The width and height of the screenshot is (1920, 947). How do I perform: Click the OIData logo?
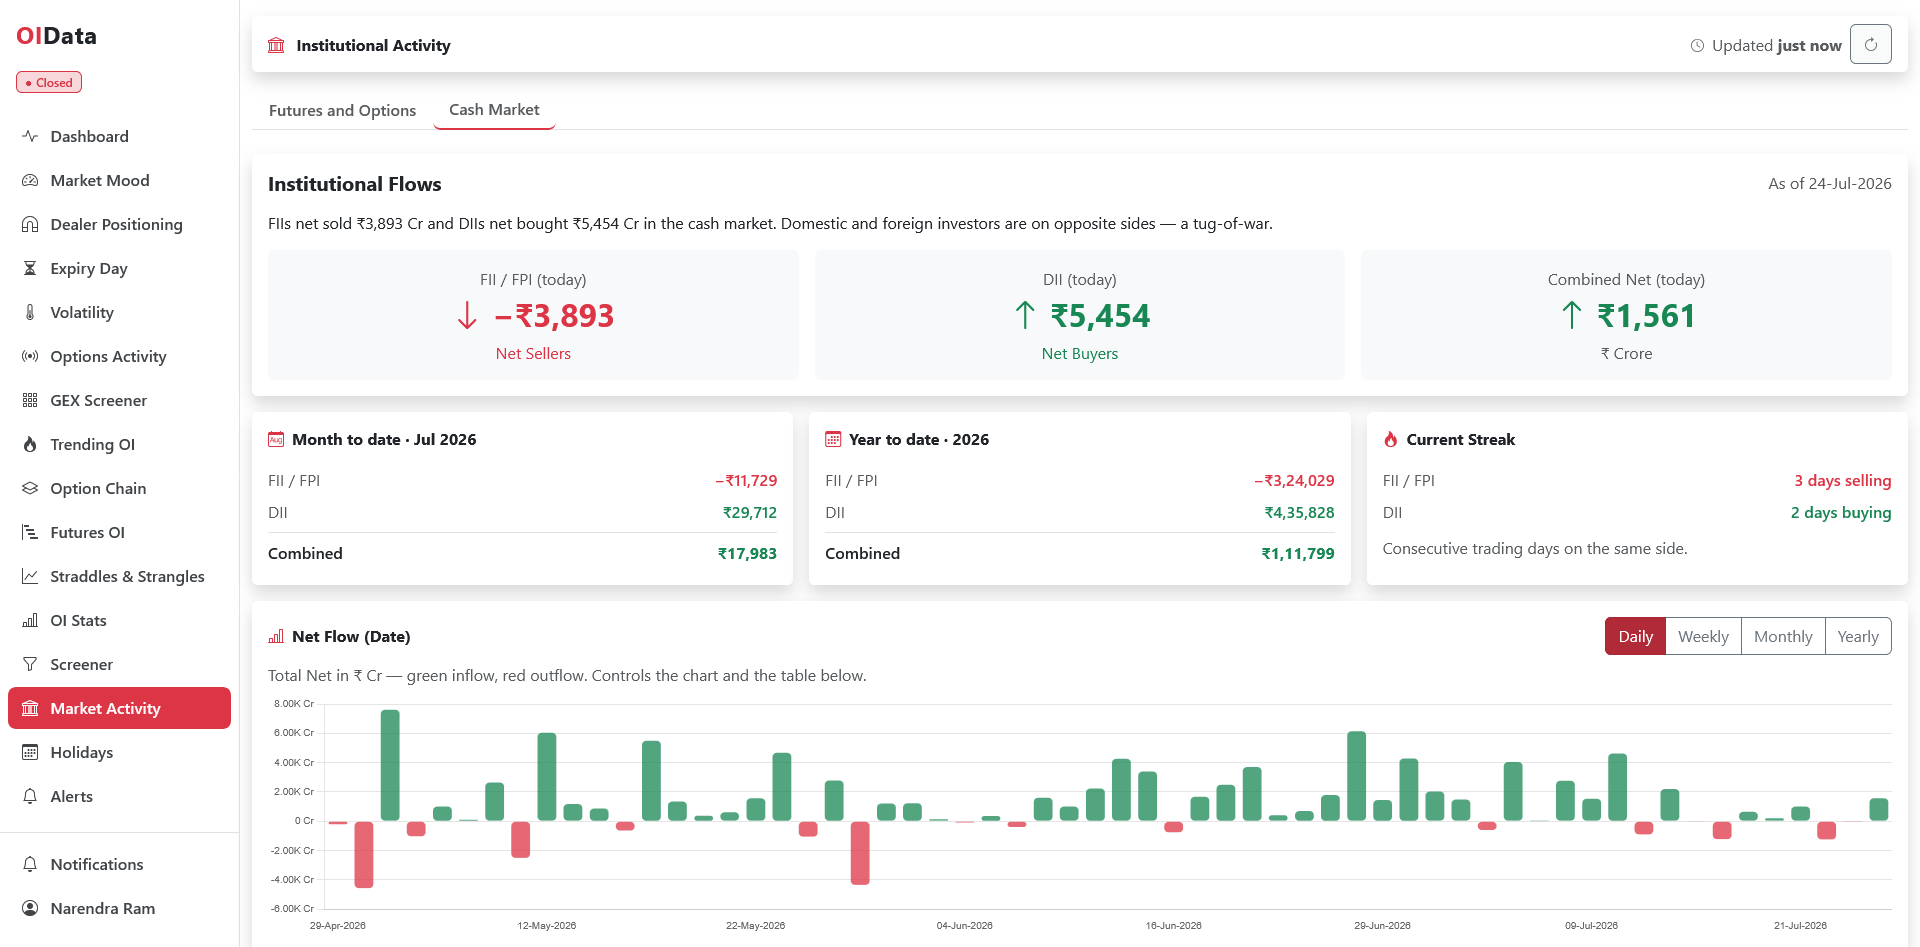pyautogui.click(x=56, y=36)
